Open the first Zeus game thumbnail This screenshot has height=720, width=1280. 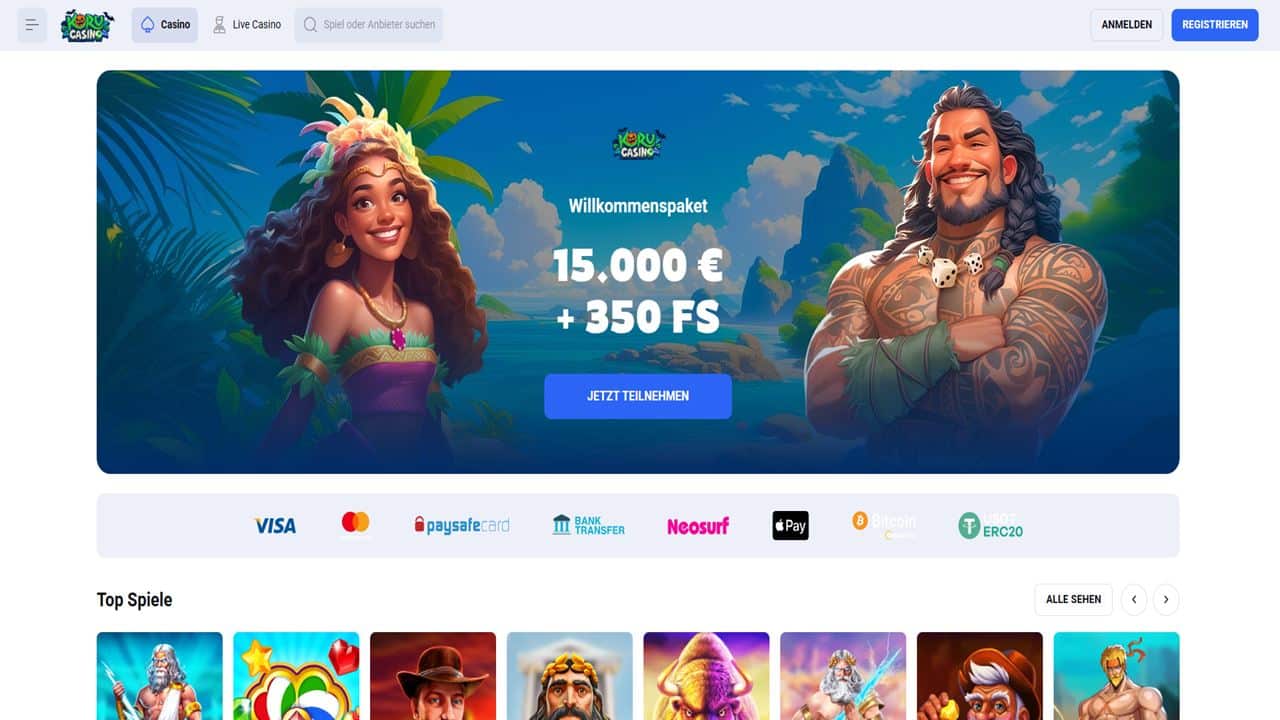160,676
